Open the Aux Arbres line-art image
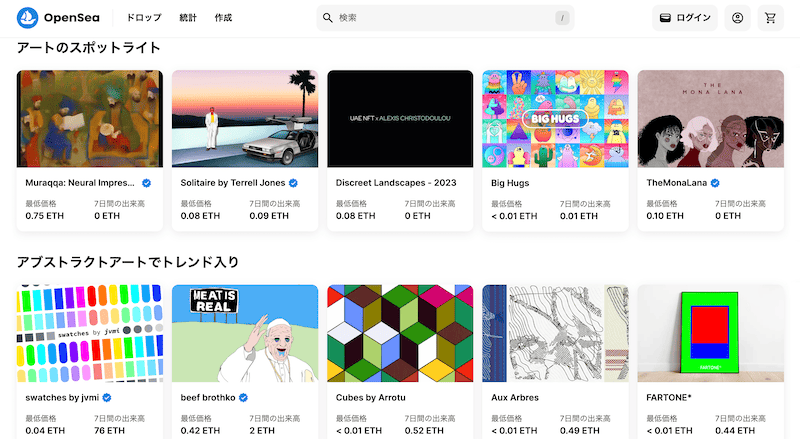This screenshot has width=800, height=439. pos(555,333)
